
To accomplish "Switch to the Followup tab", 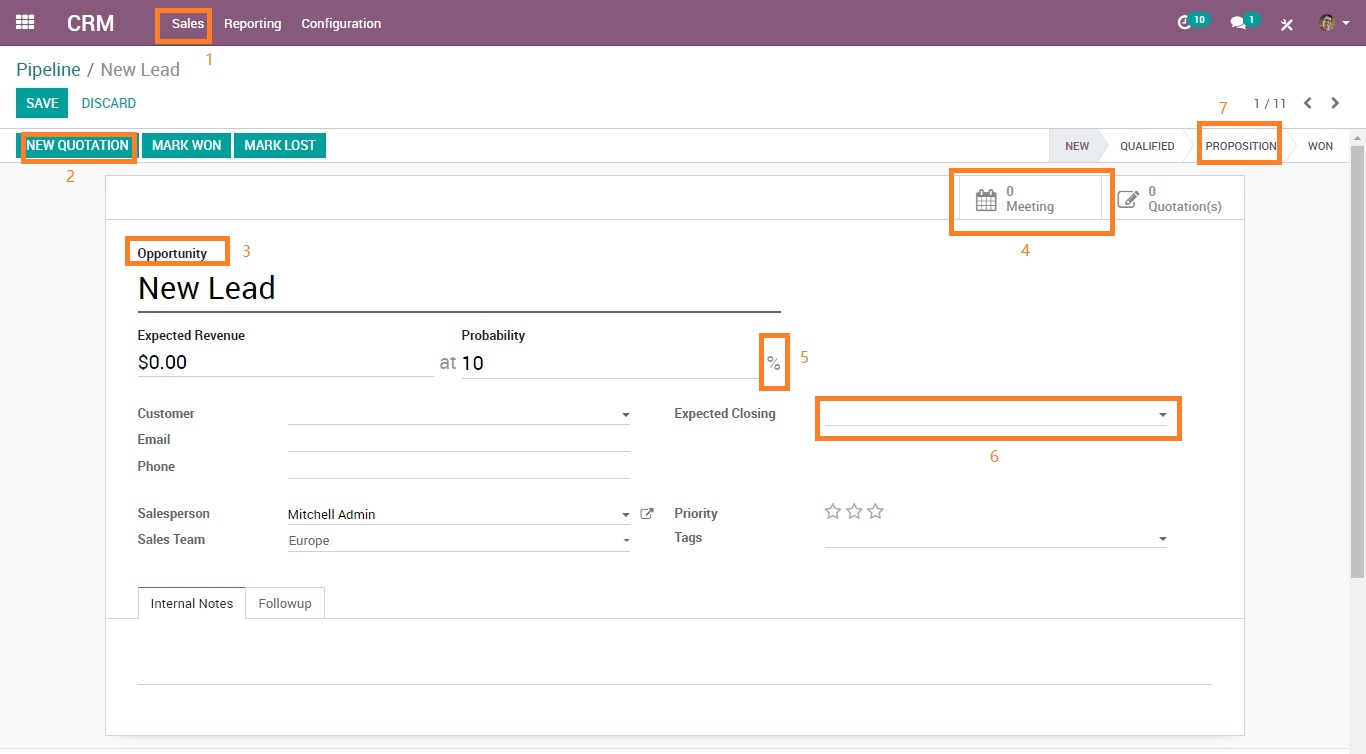I will click(x=285, y=603).
